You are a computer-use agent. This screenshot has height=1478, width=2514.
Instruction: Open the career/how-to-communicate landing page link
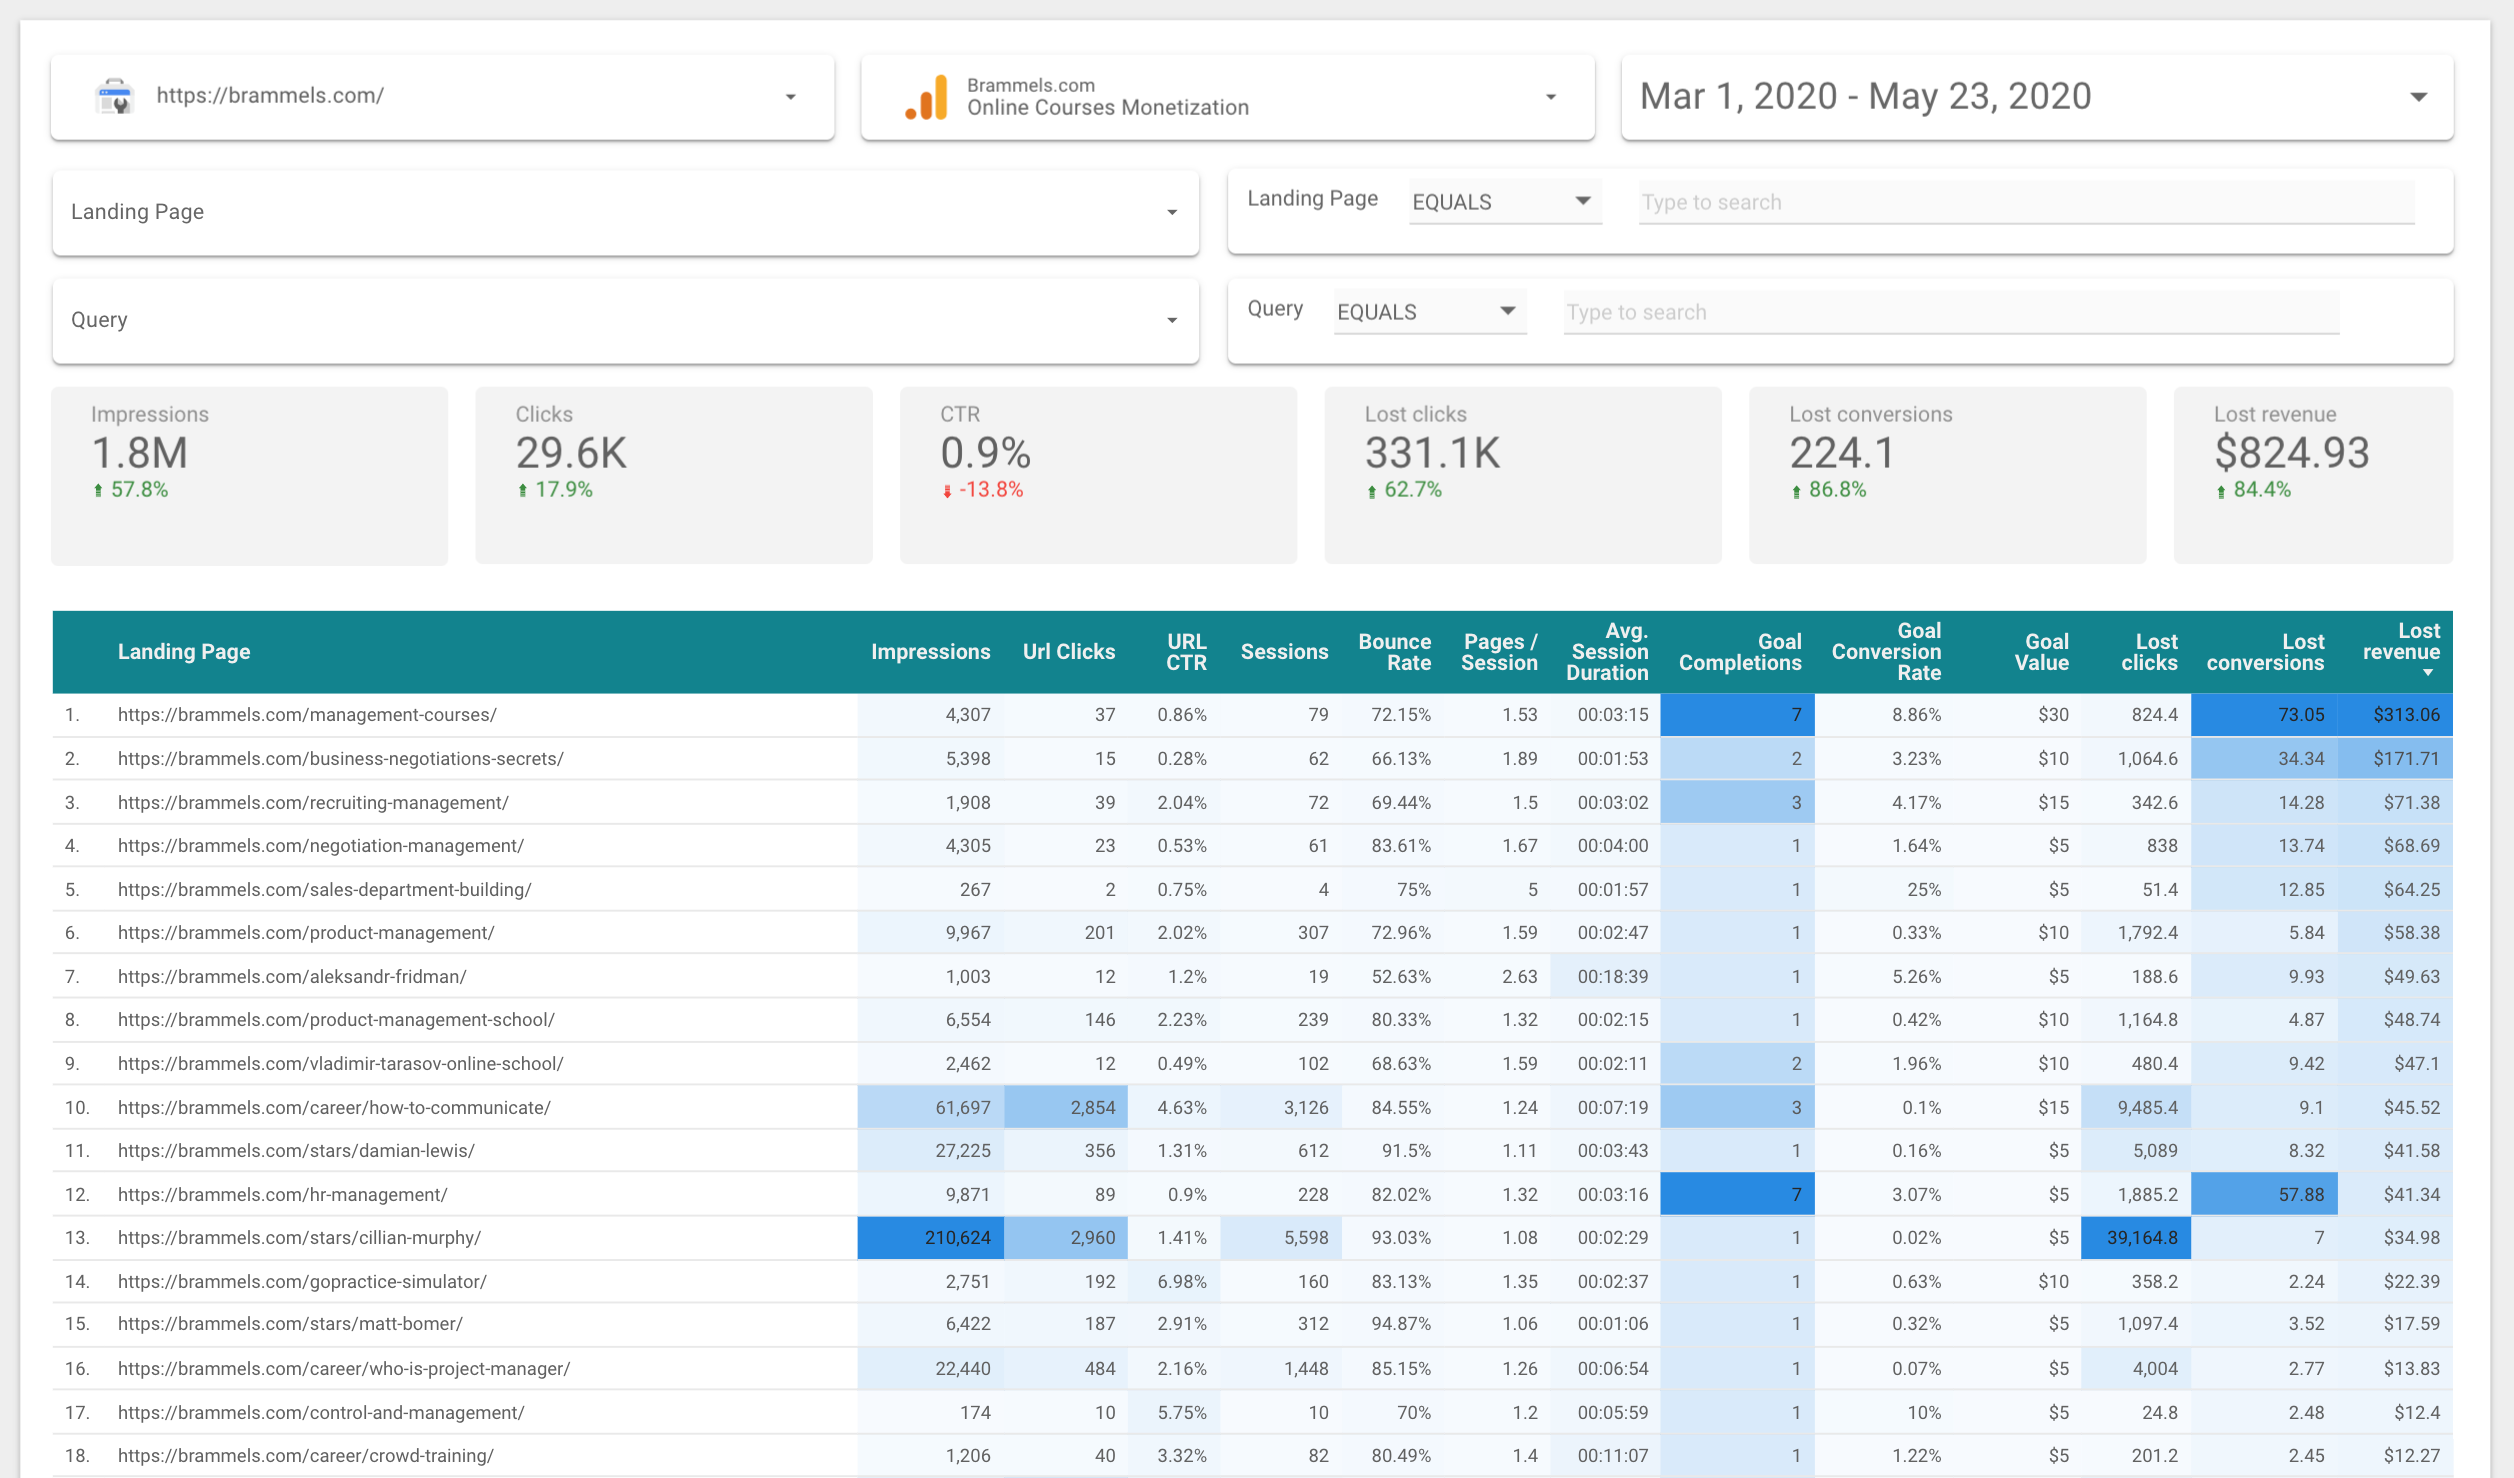333,1107
